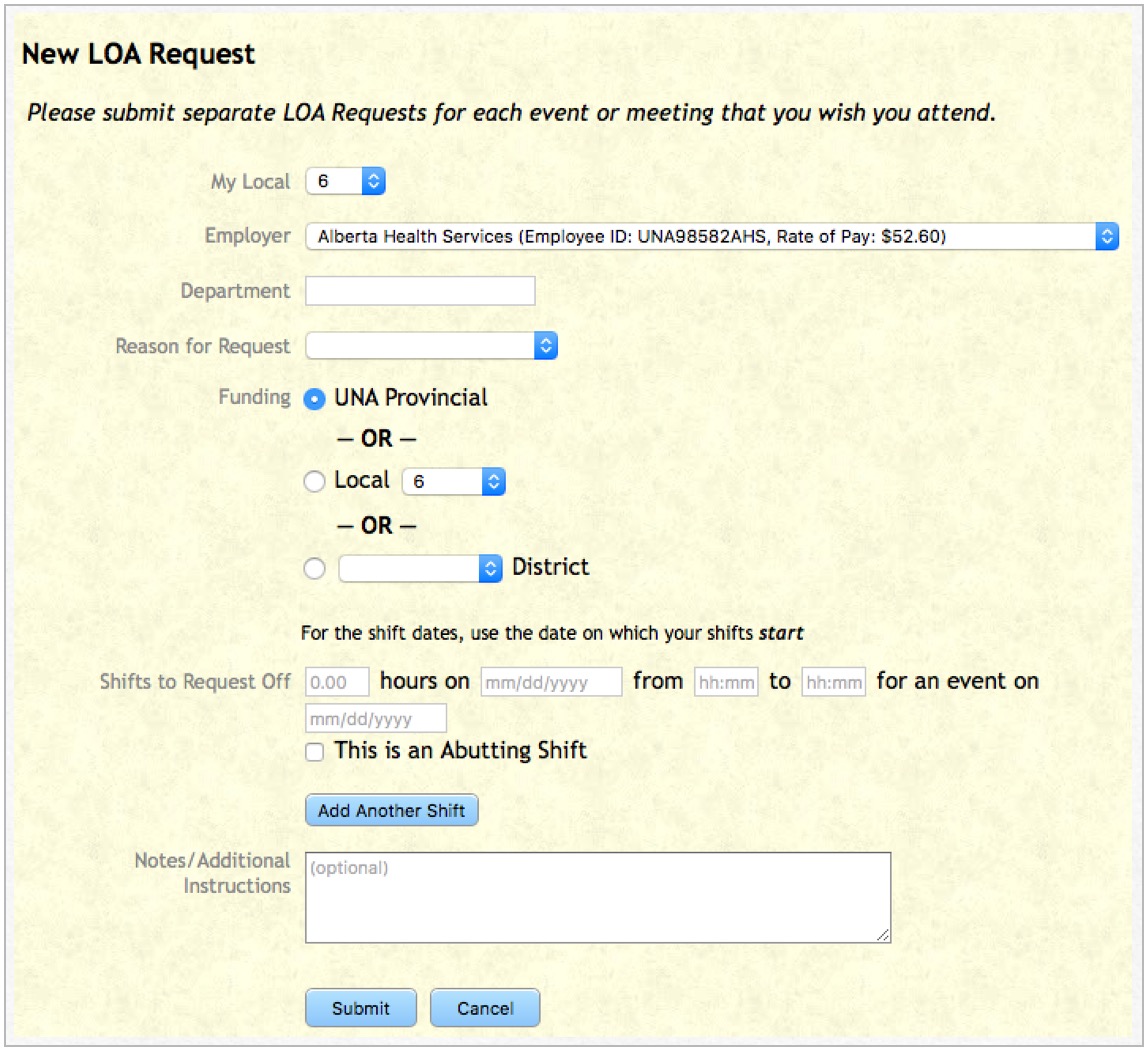Submit the New LOA Request form
The width and height of the screenshot is (1148, 1052).
coord(361,1008)
